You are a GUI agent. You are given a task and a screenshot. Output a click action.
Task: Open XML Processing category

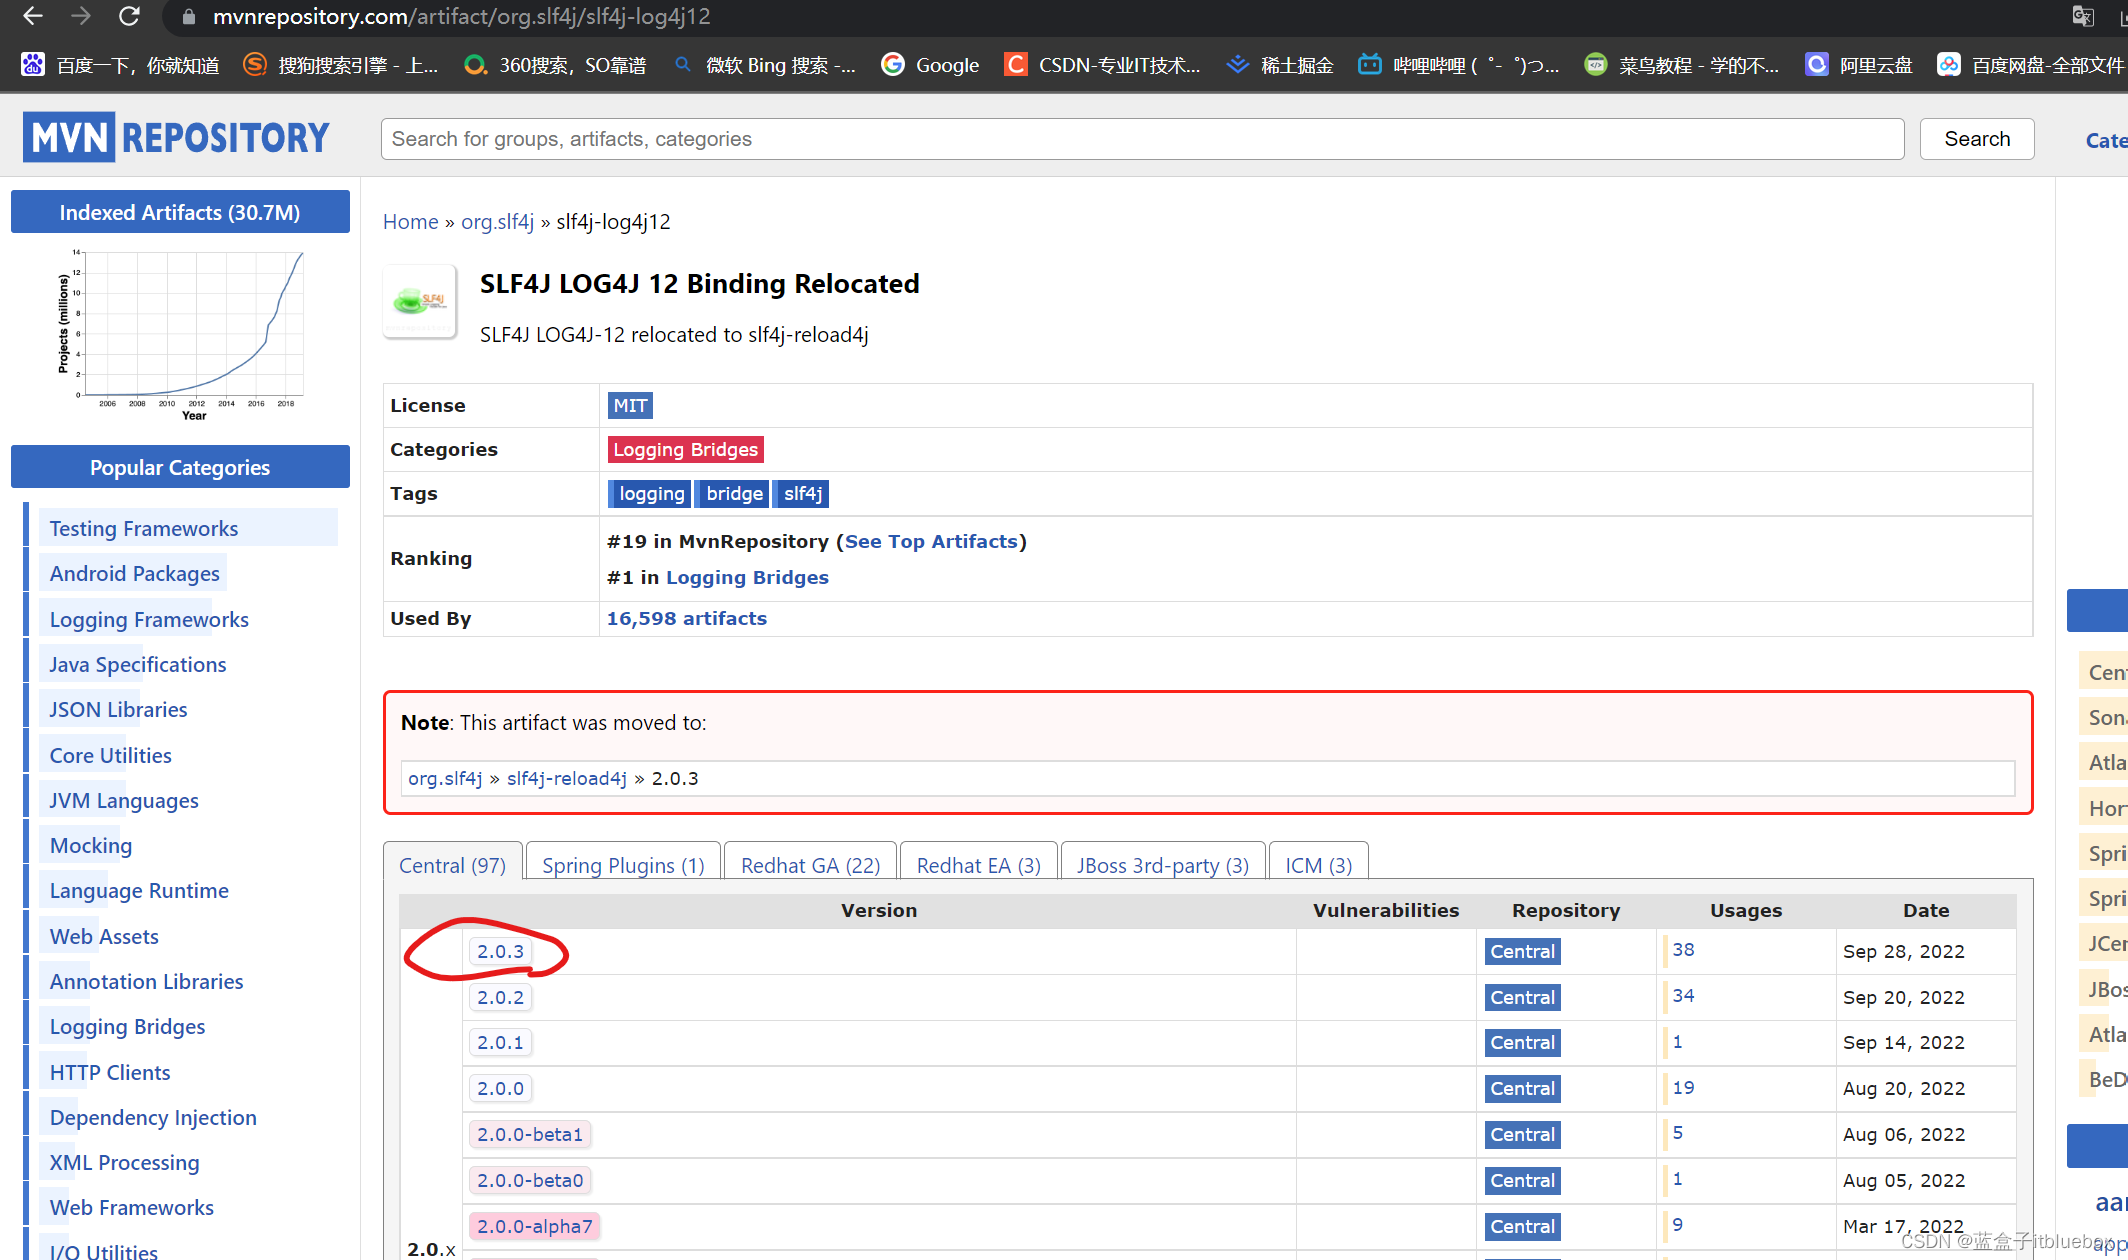(x=124, y=1162)
